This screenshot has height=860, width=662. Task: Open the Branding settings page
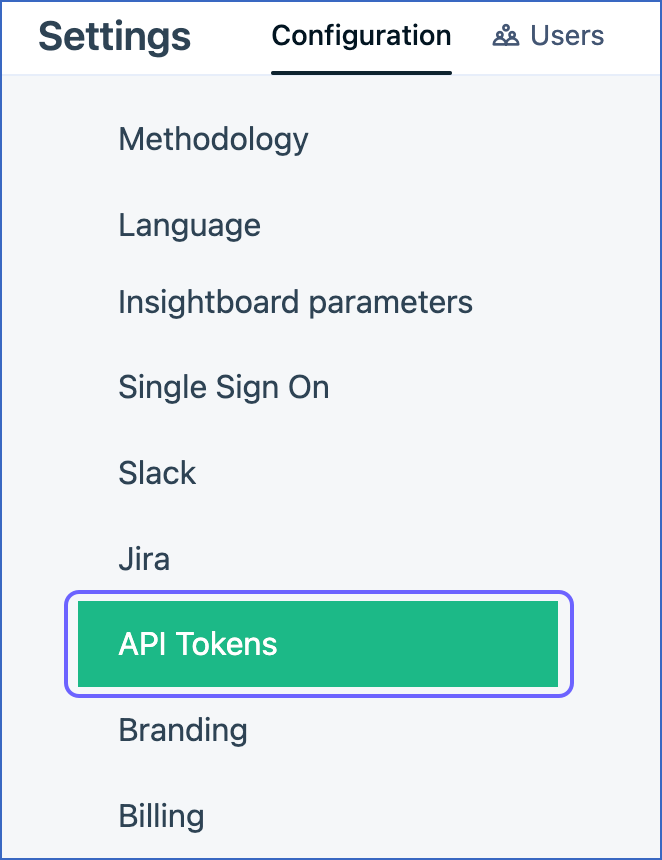pyautogui.click(x=183, y=730)
